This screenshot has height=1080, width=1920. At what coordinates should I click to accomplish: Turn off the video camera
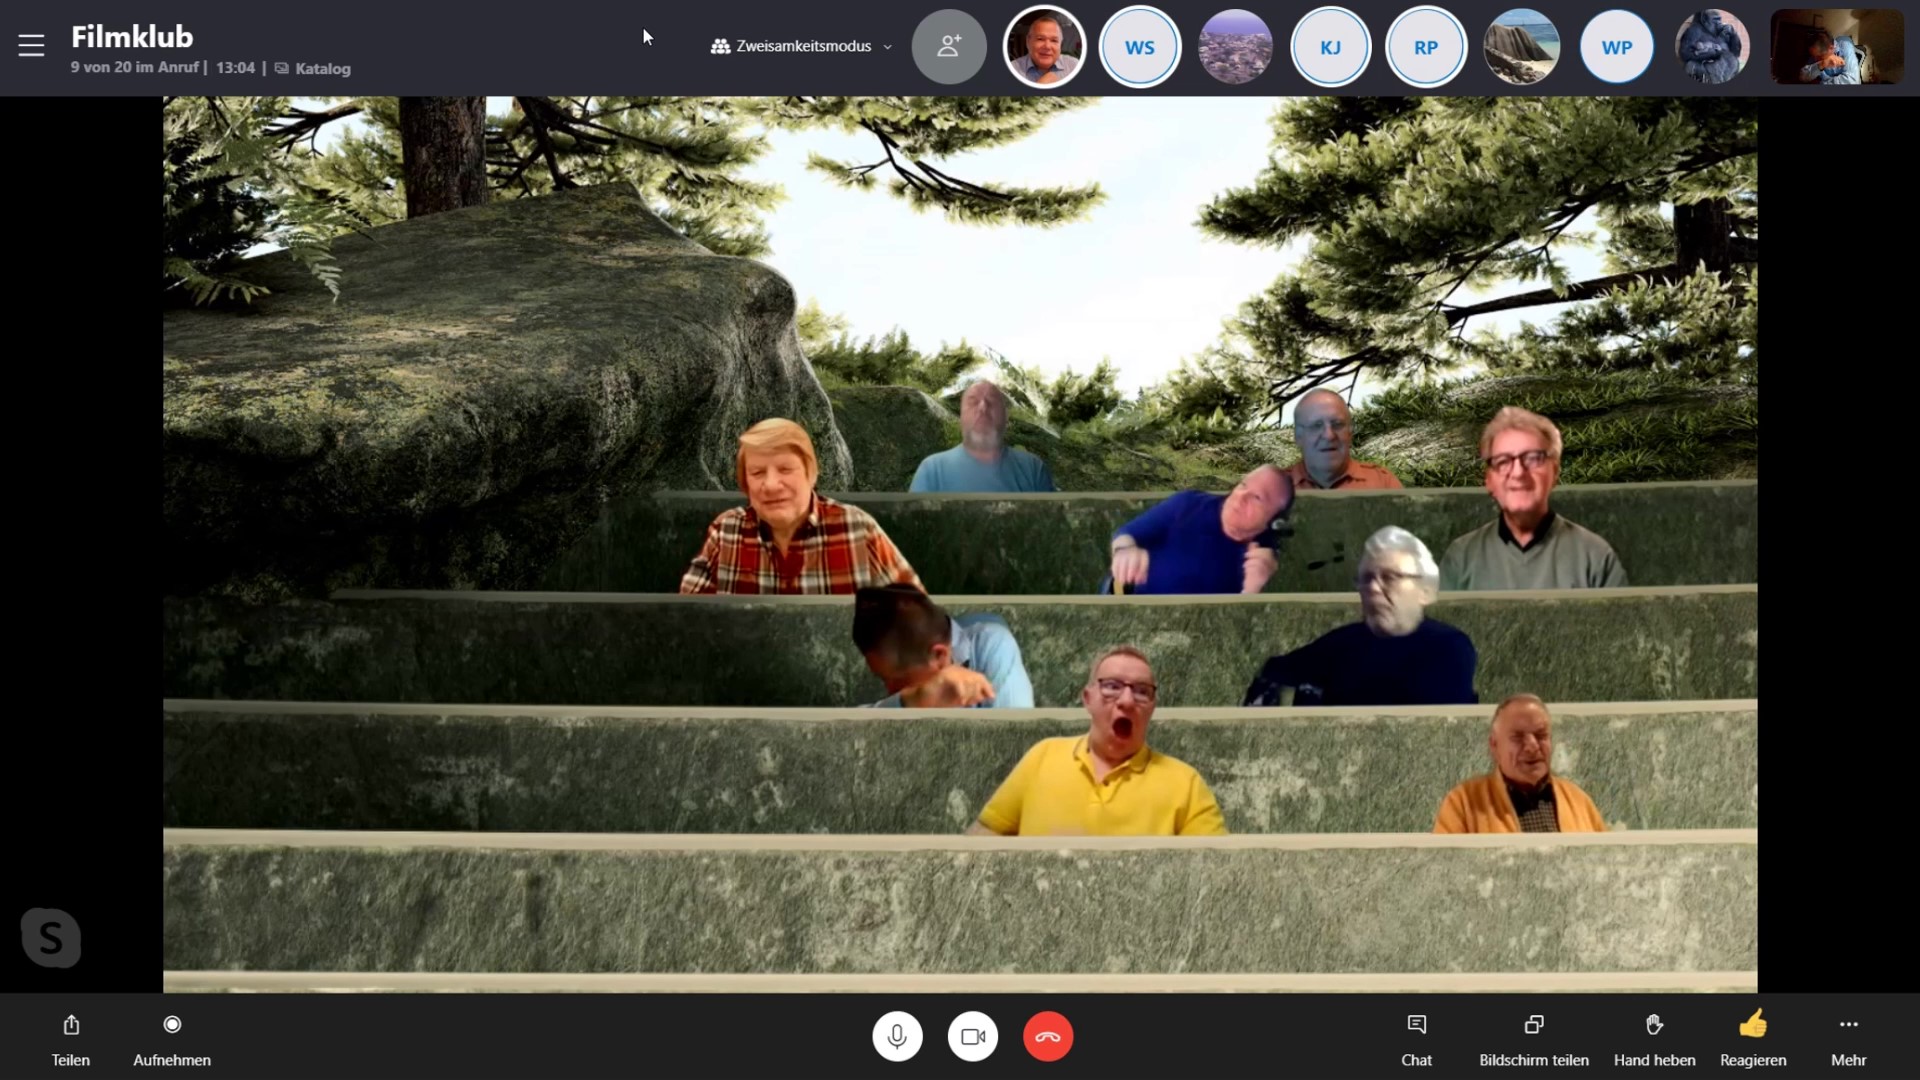click(973, 1037)
